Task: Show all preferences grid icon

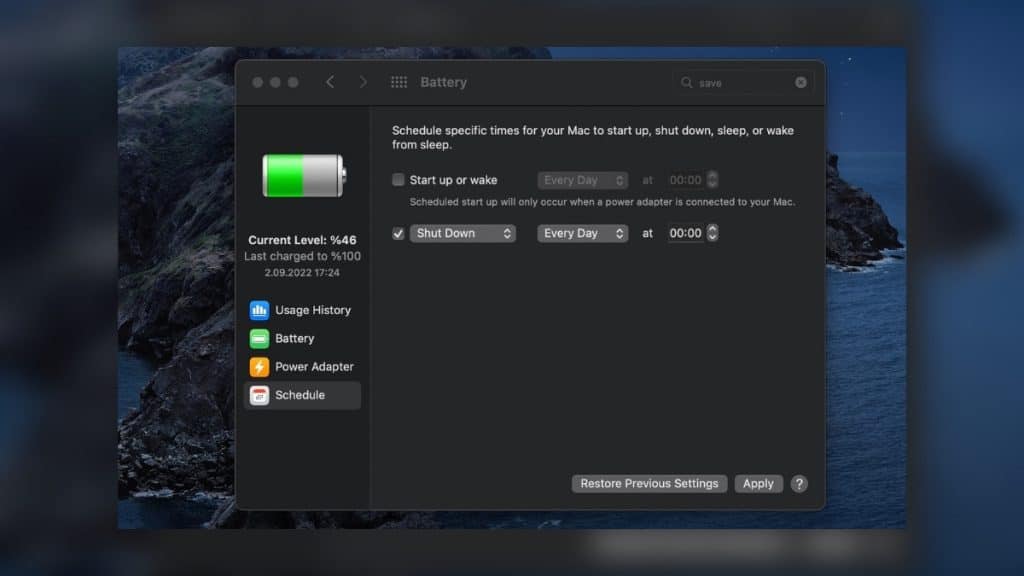Action: (x=399, y=82)
